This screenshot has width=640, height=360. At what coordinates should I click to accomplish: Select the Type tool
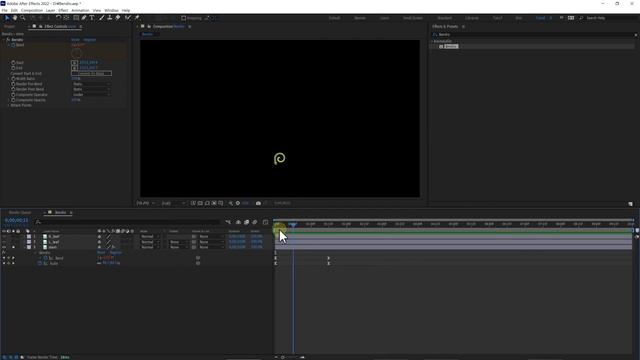click(x=92, y=18)
